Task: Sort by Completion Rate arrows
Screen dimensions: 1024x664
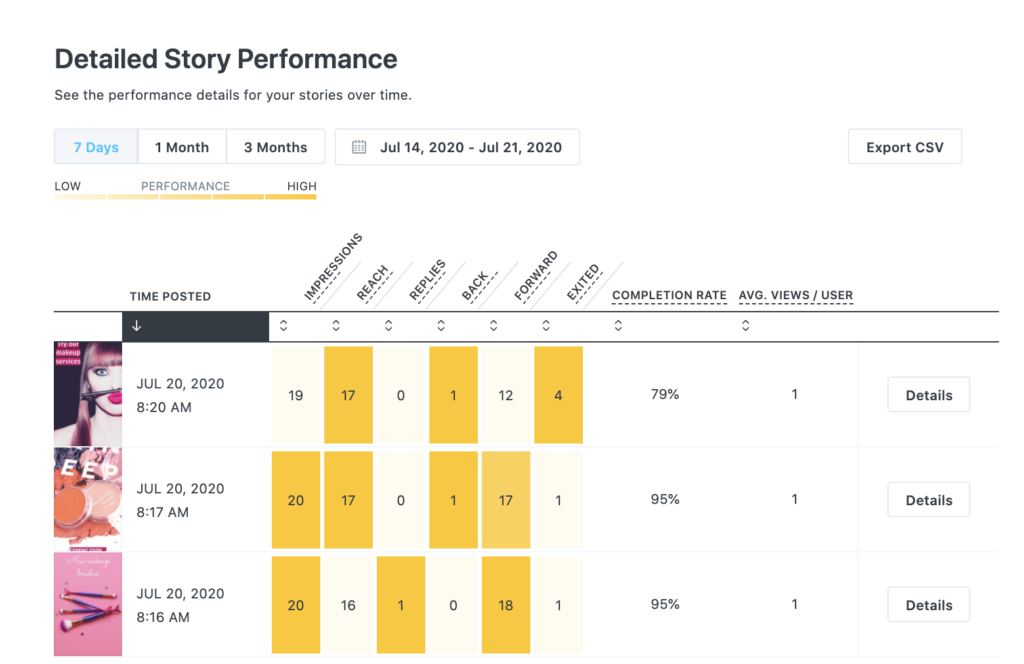Action: pyautogui.click(x=618, y=326)
